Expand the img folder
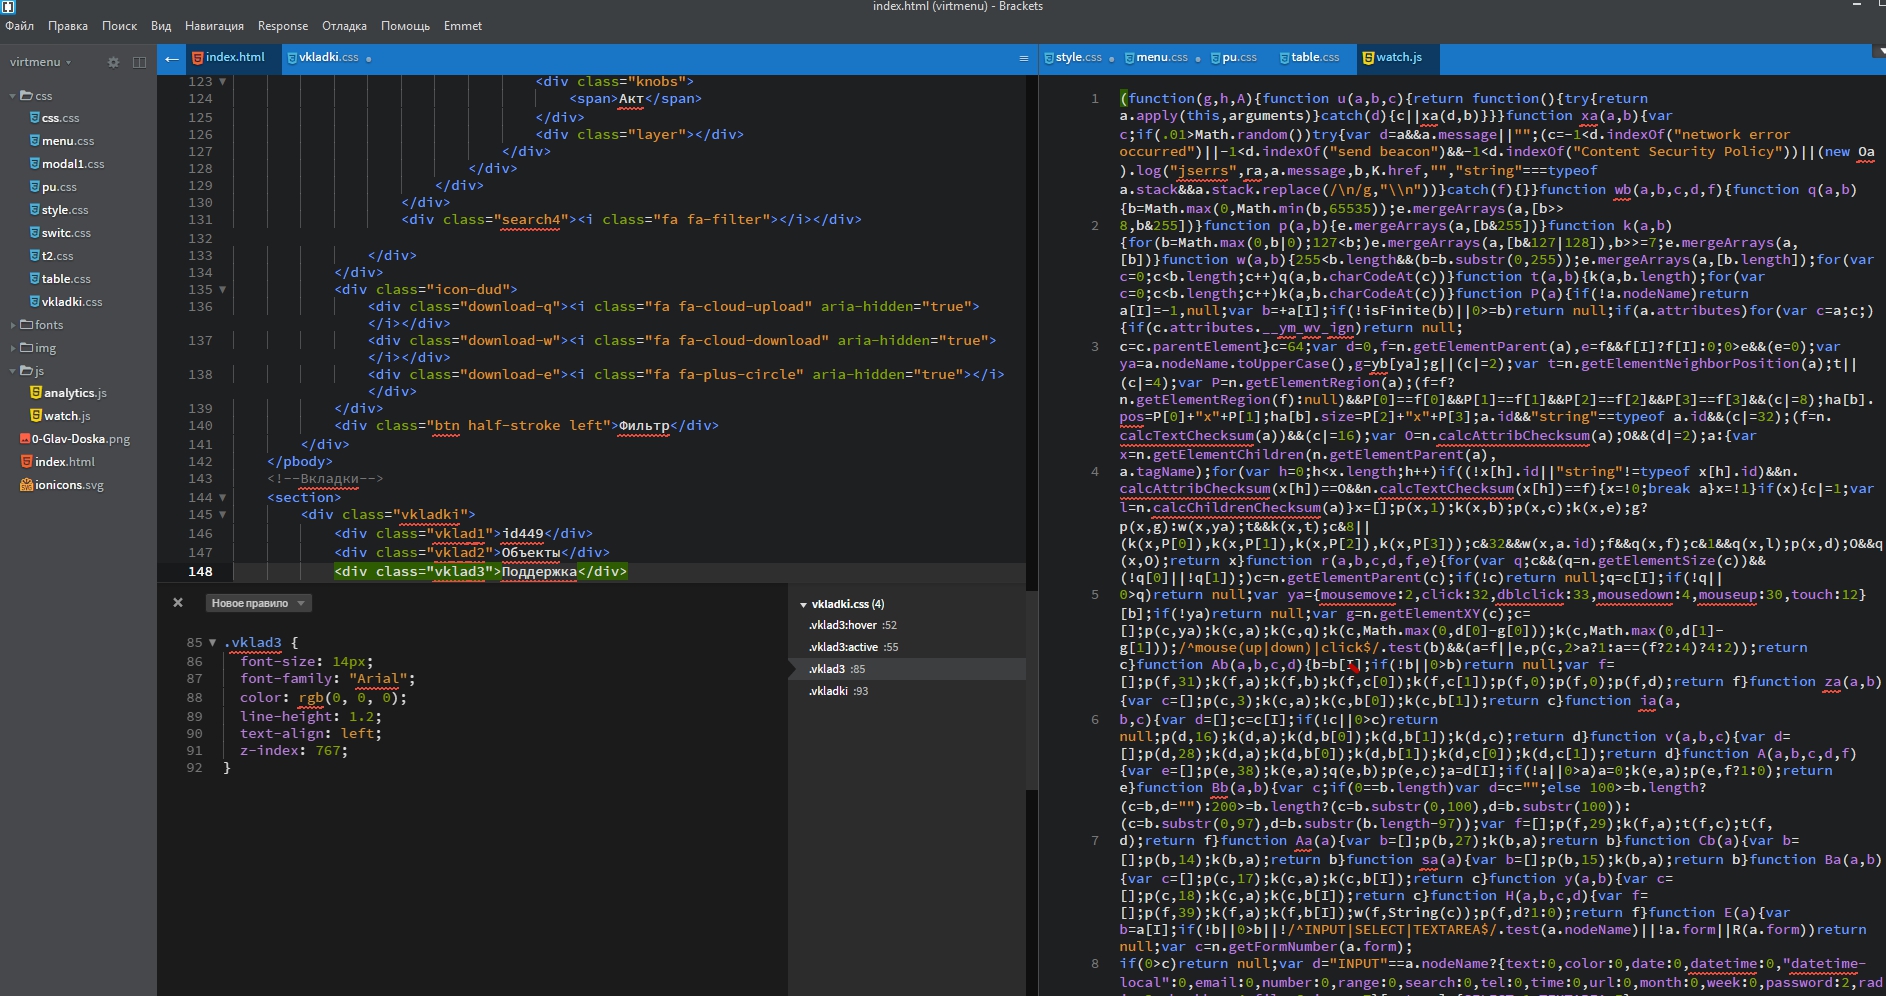1886x996 pixels. click(13, 348)
